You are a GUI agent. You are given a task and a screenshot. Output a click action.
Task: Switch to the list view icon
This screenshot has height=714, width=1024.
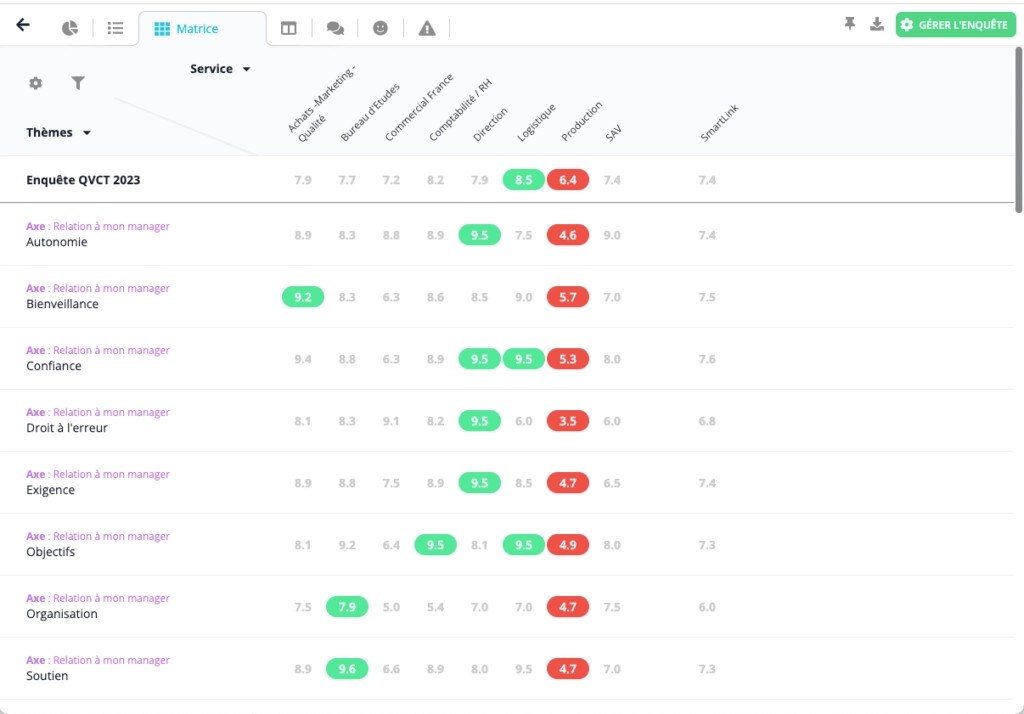(115, 28)
